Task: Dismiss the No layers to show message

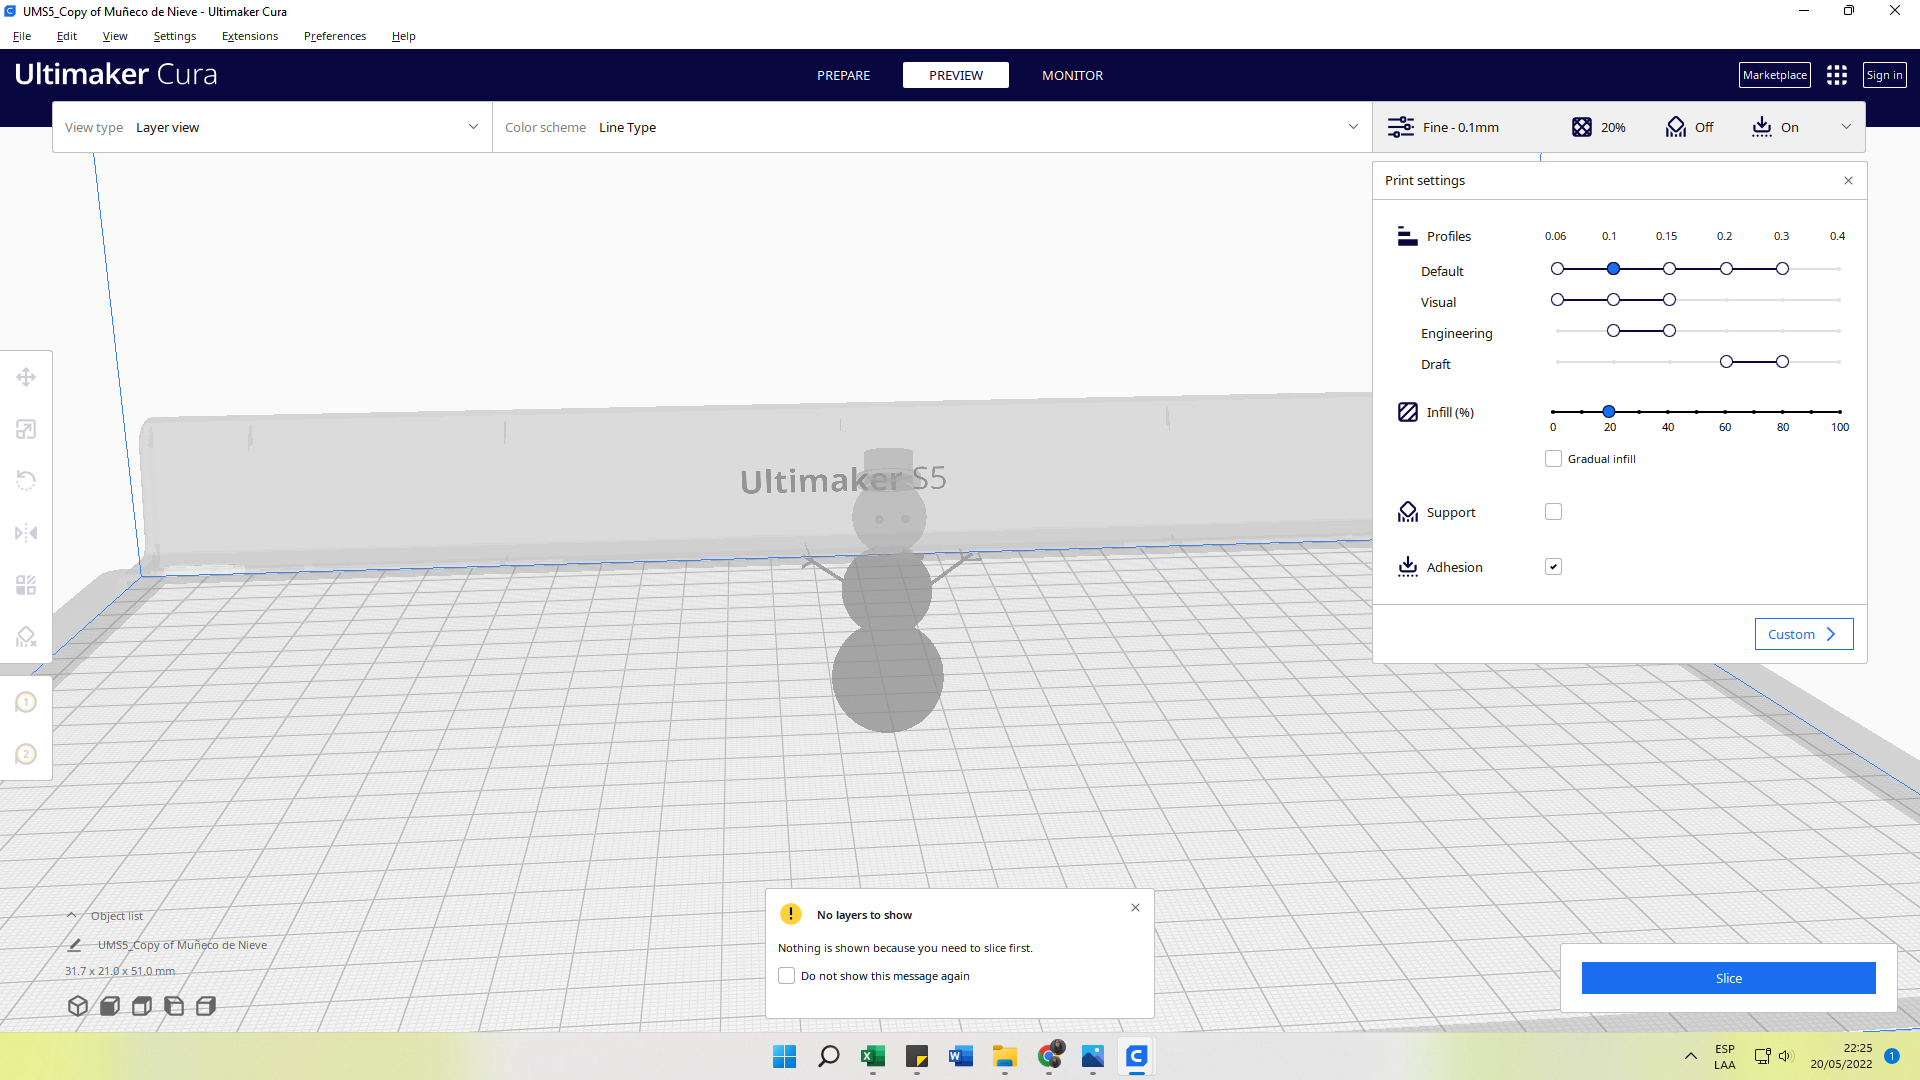Action: (1135, 908)
